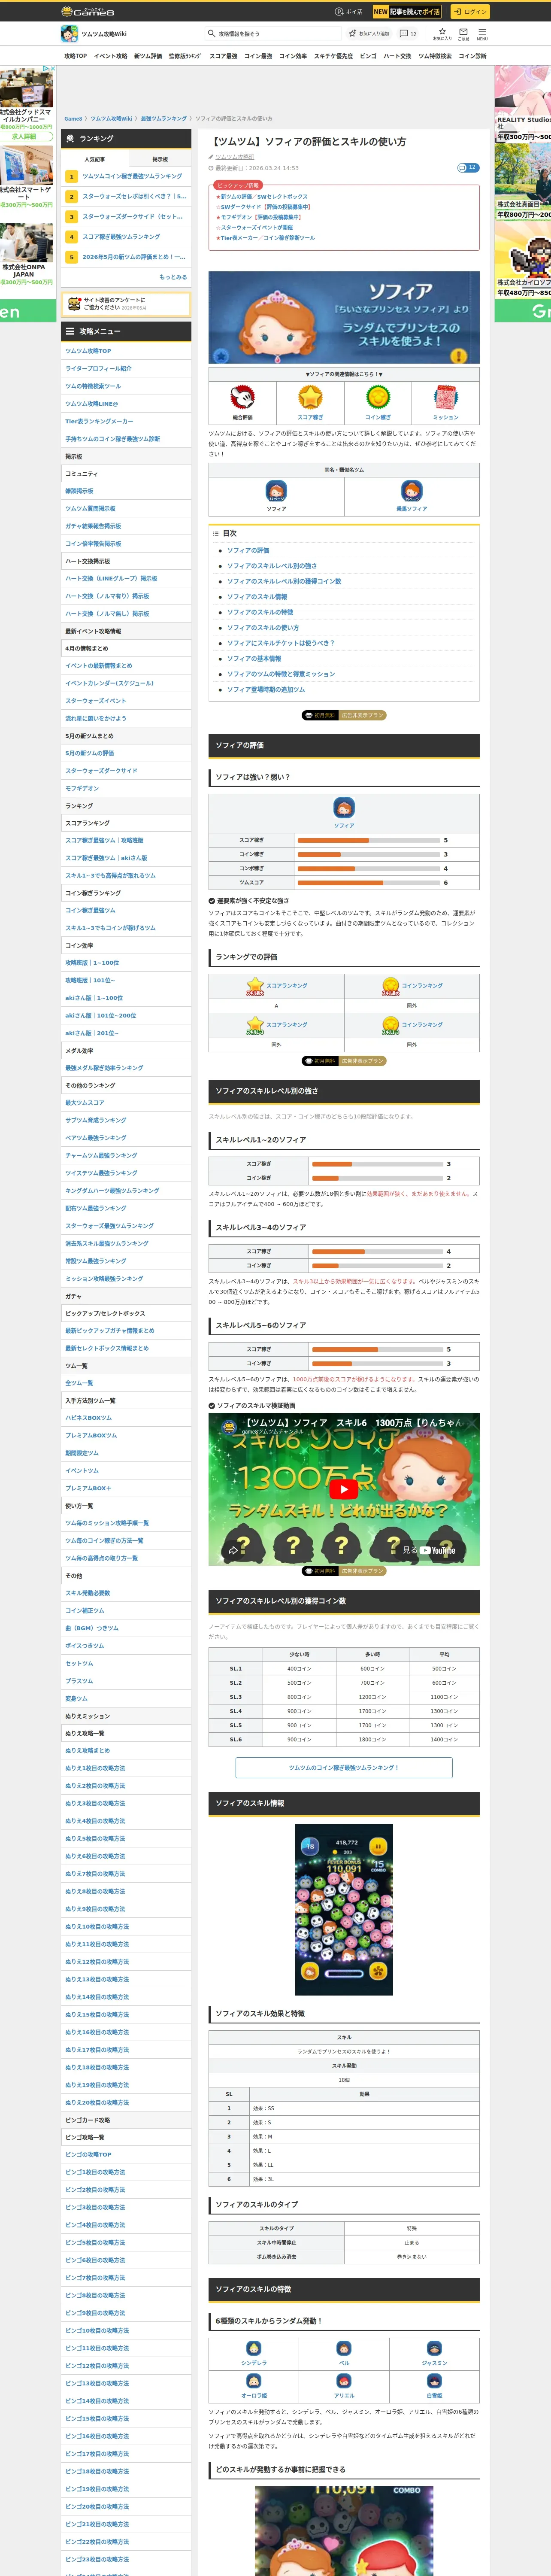Open 新ツム評価 in the navigation bar

[x=148, y=56]
